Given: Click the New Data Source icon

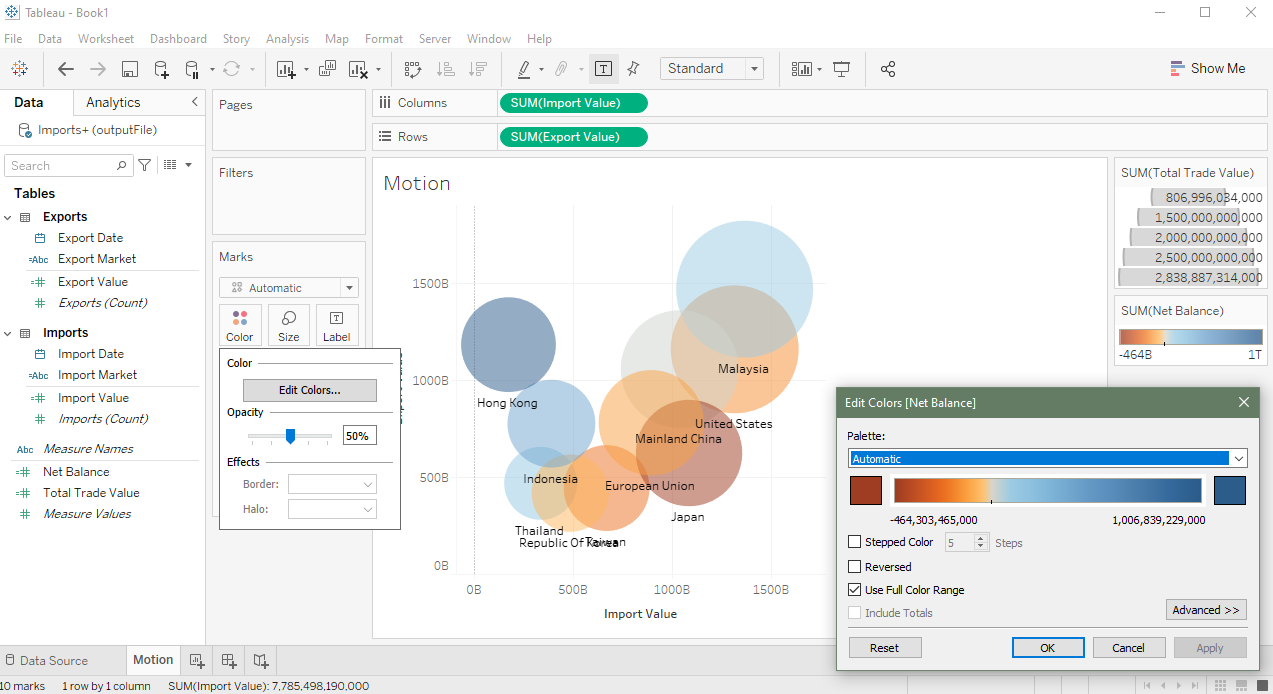Looking at the screenshot, I should click(161, 69).
